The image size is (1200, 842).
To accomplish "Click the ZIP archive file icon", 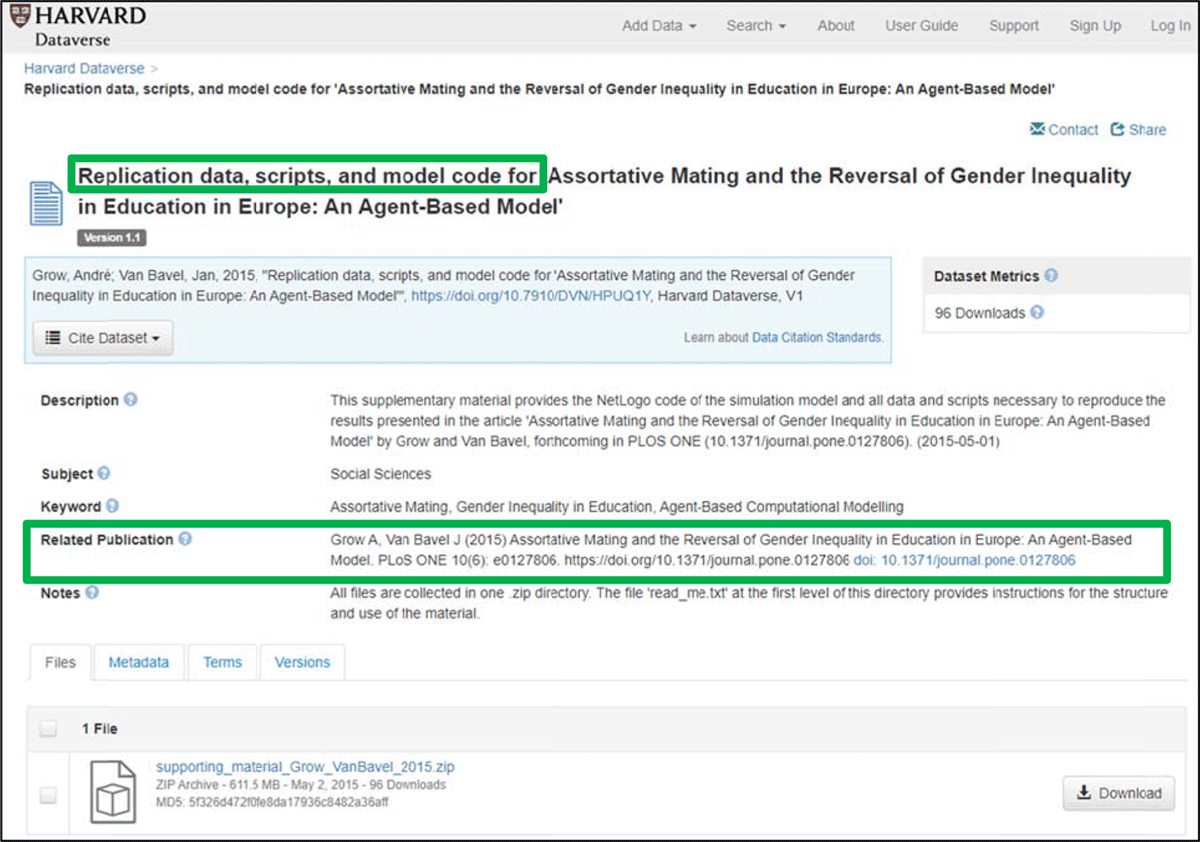I will pyautogui.click(x=112, y=791).
